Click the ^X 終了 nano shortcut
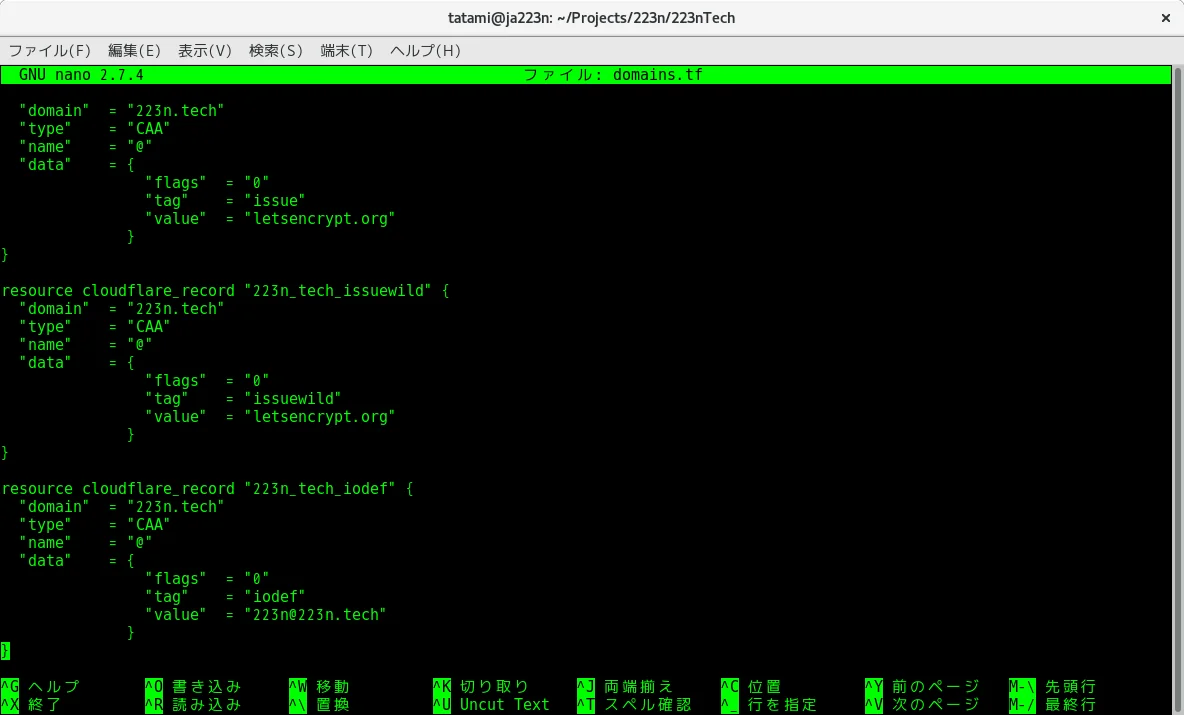Screen dimensions: 1184x715 tap(32, 704)
